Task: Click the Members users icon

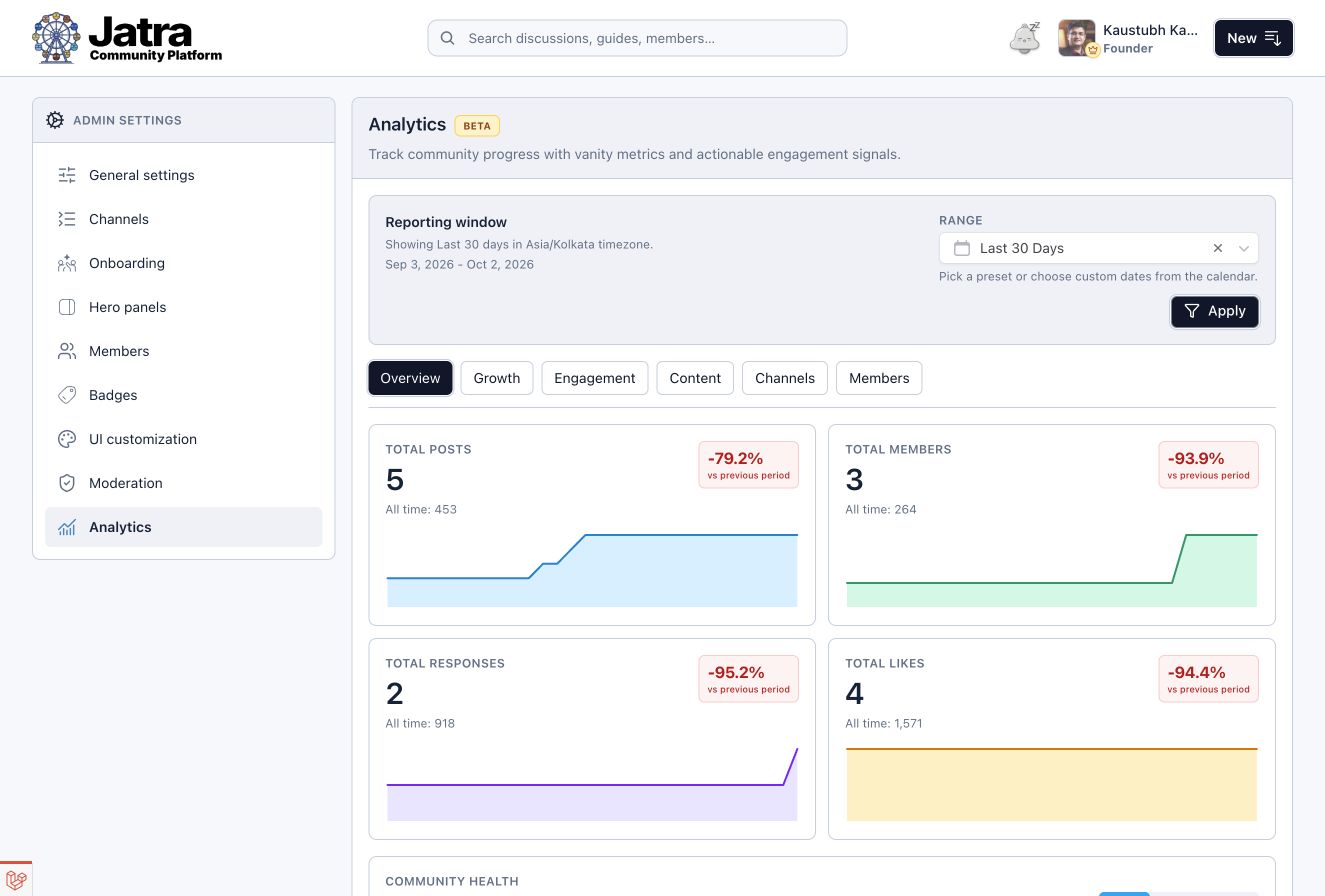Action: pos(67,351)
